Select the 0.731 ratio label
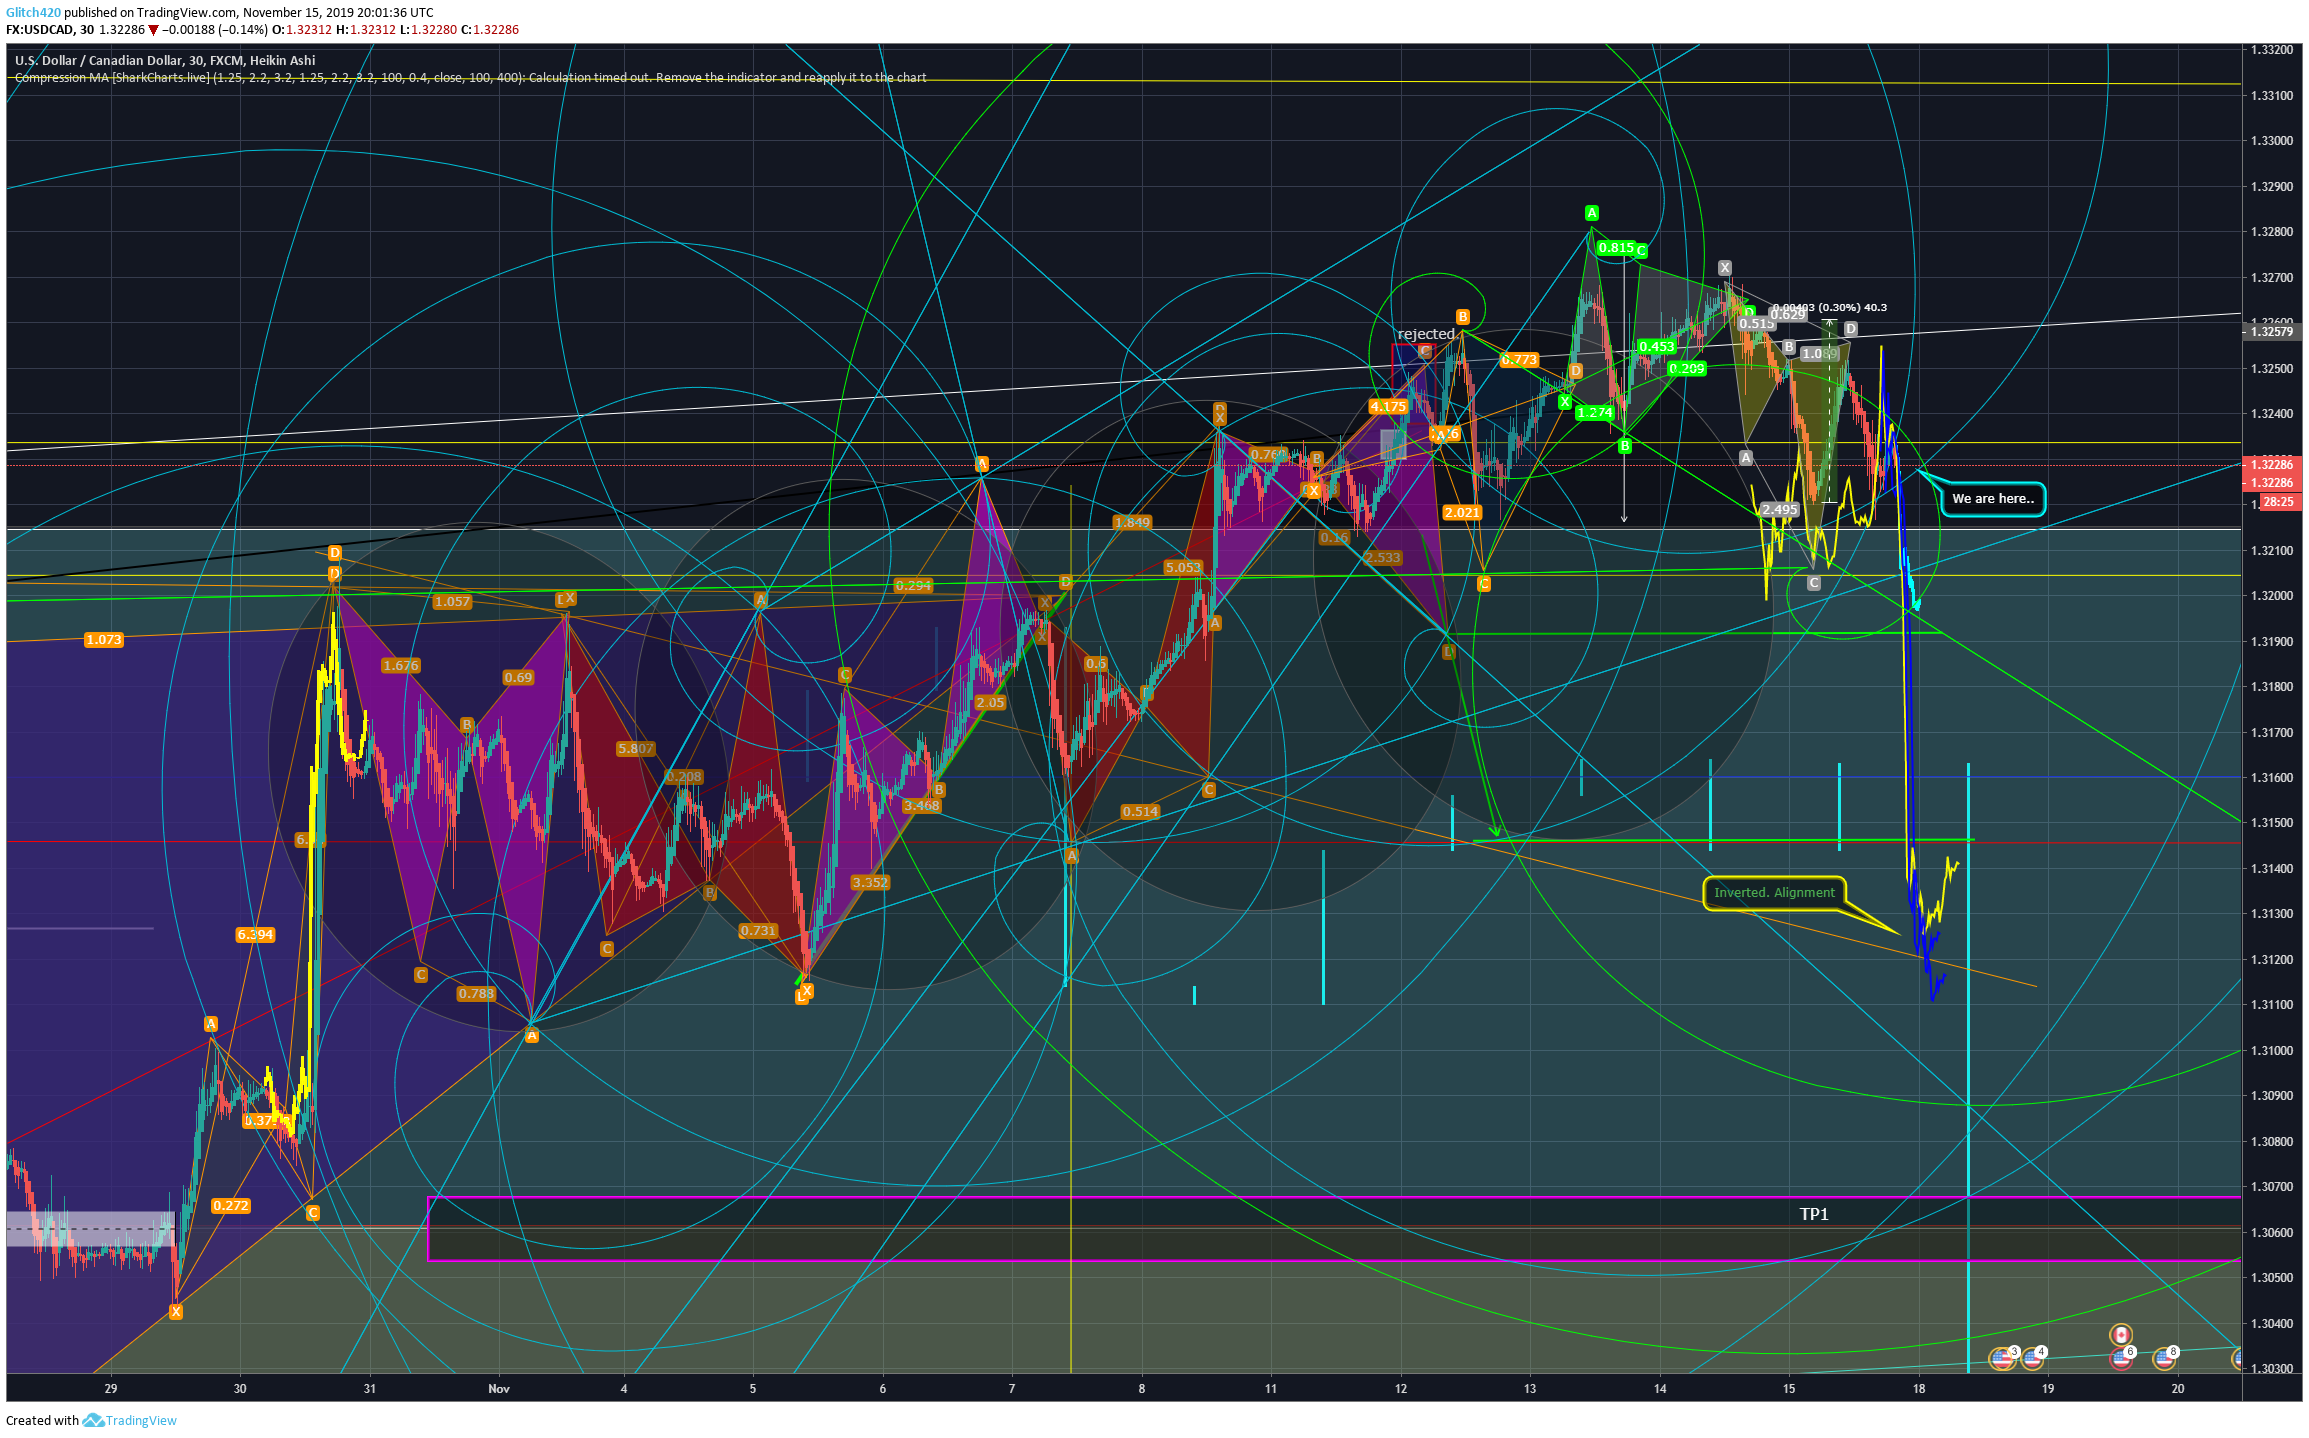Screen dimensions: 2309x1438 [758, 931]
